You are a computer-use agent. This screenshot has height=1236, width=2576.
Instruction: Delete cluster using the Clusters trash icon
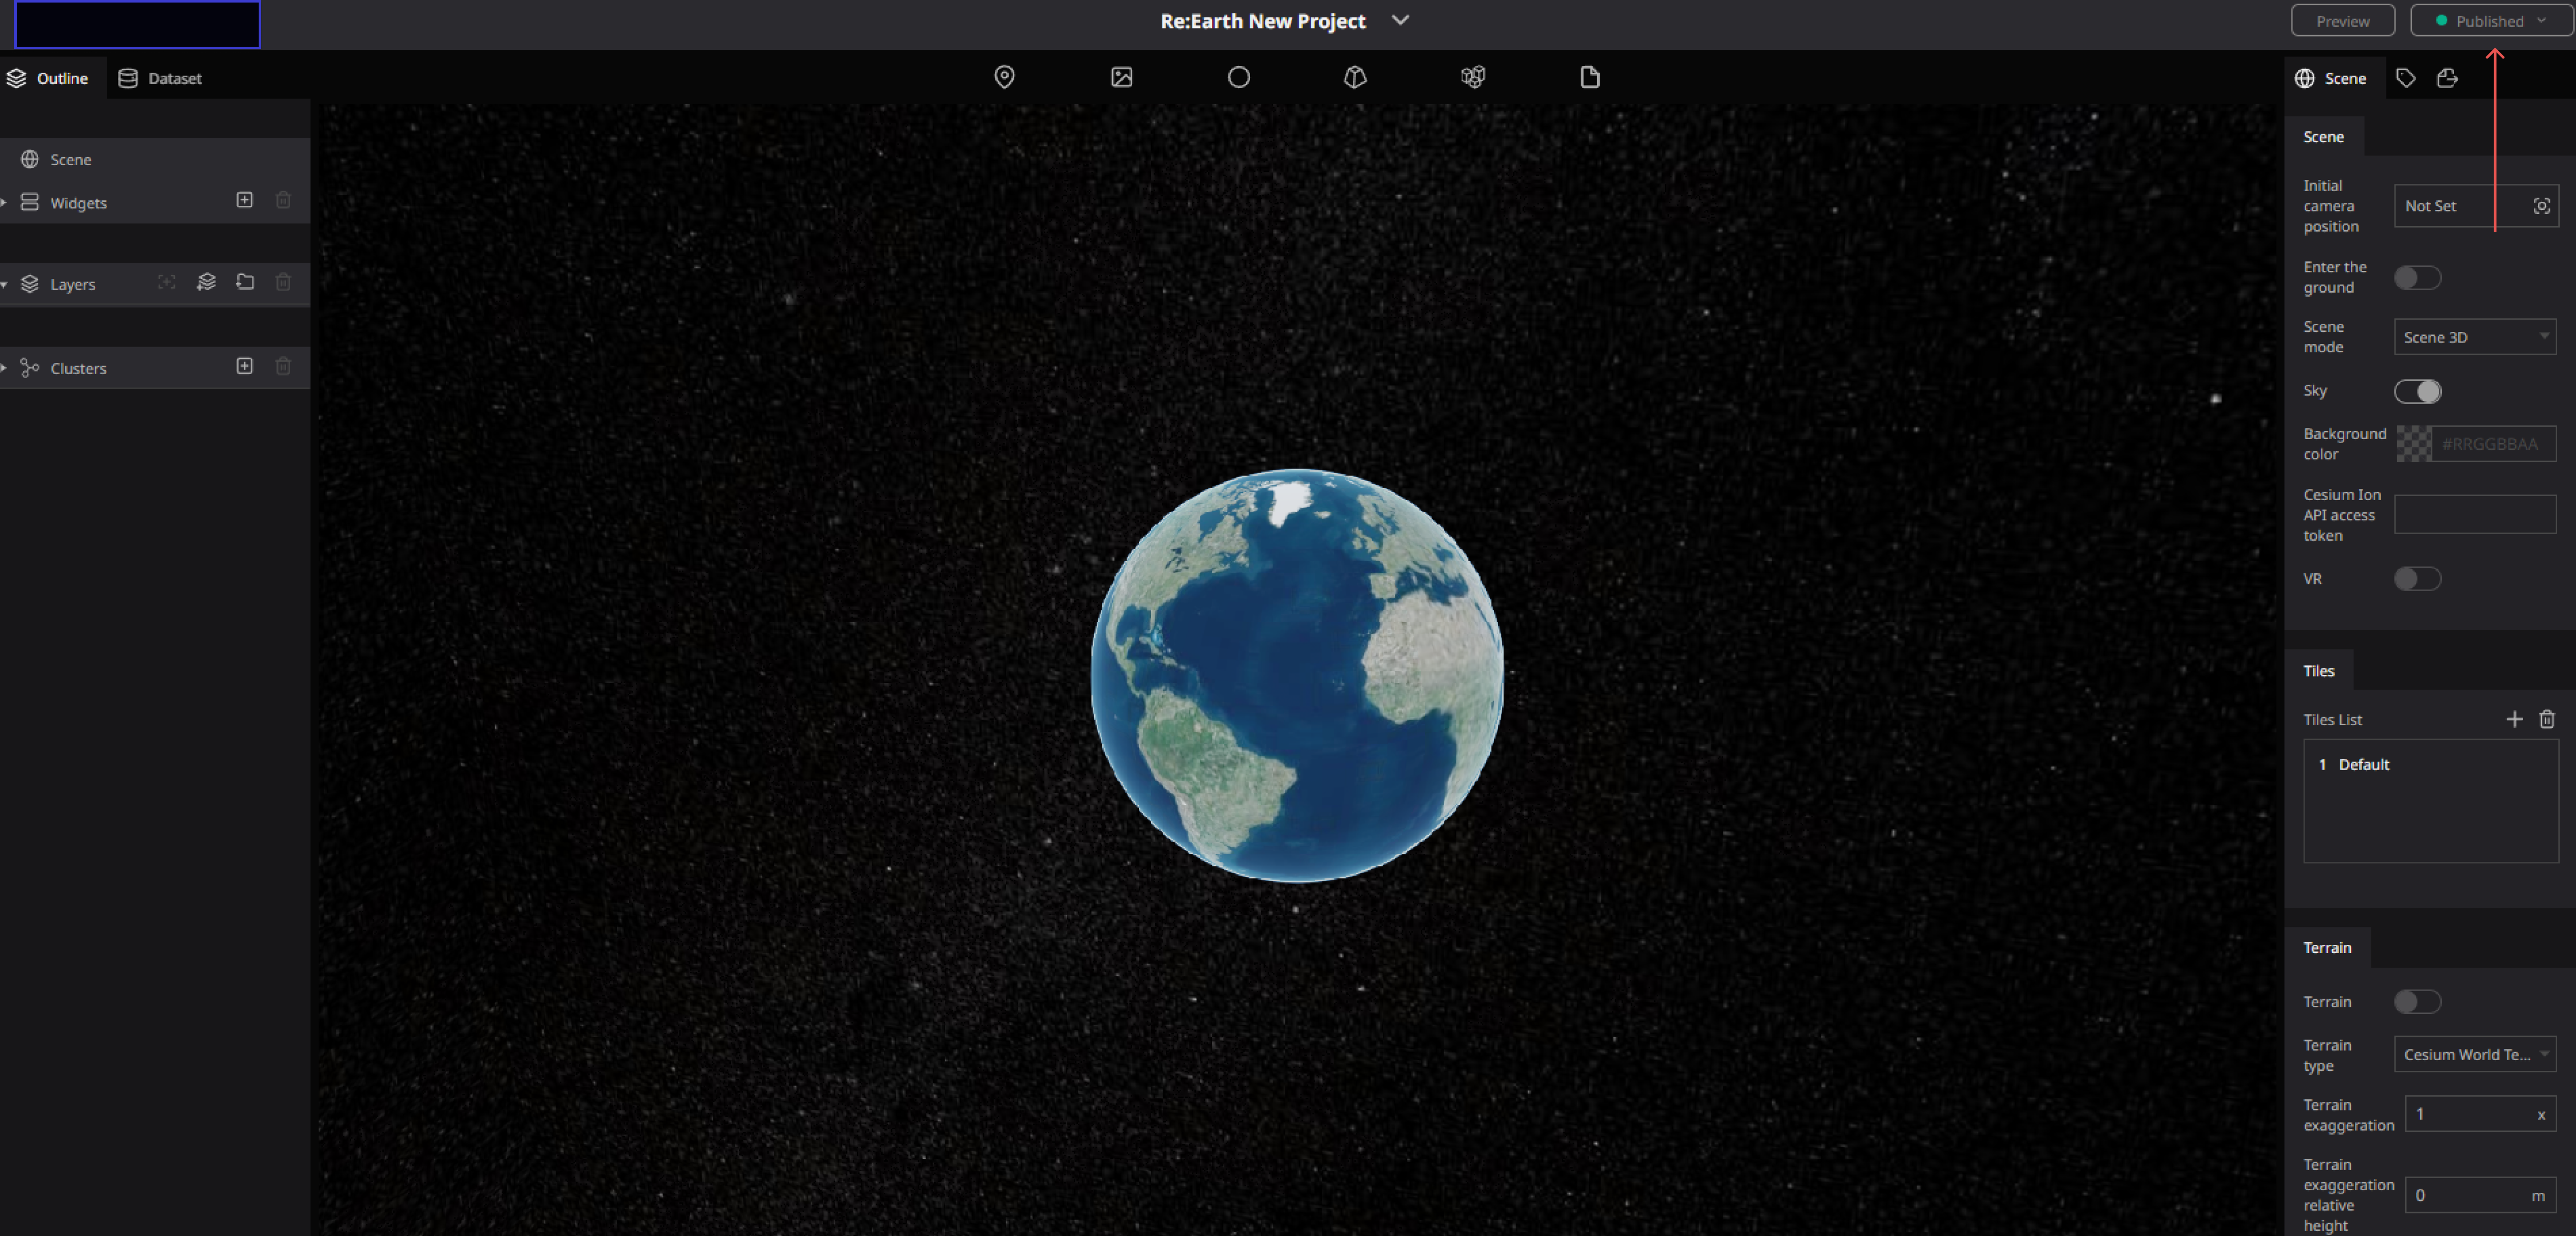283,366
